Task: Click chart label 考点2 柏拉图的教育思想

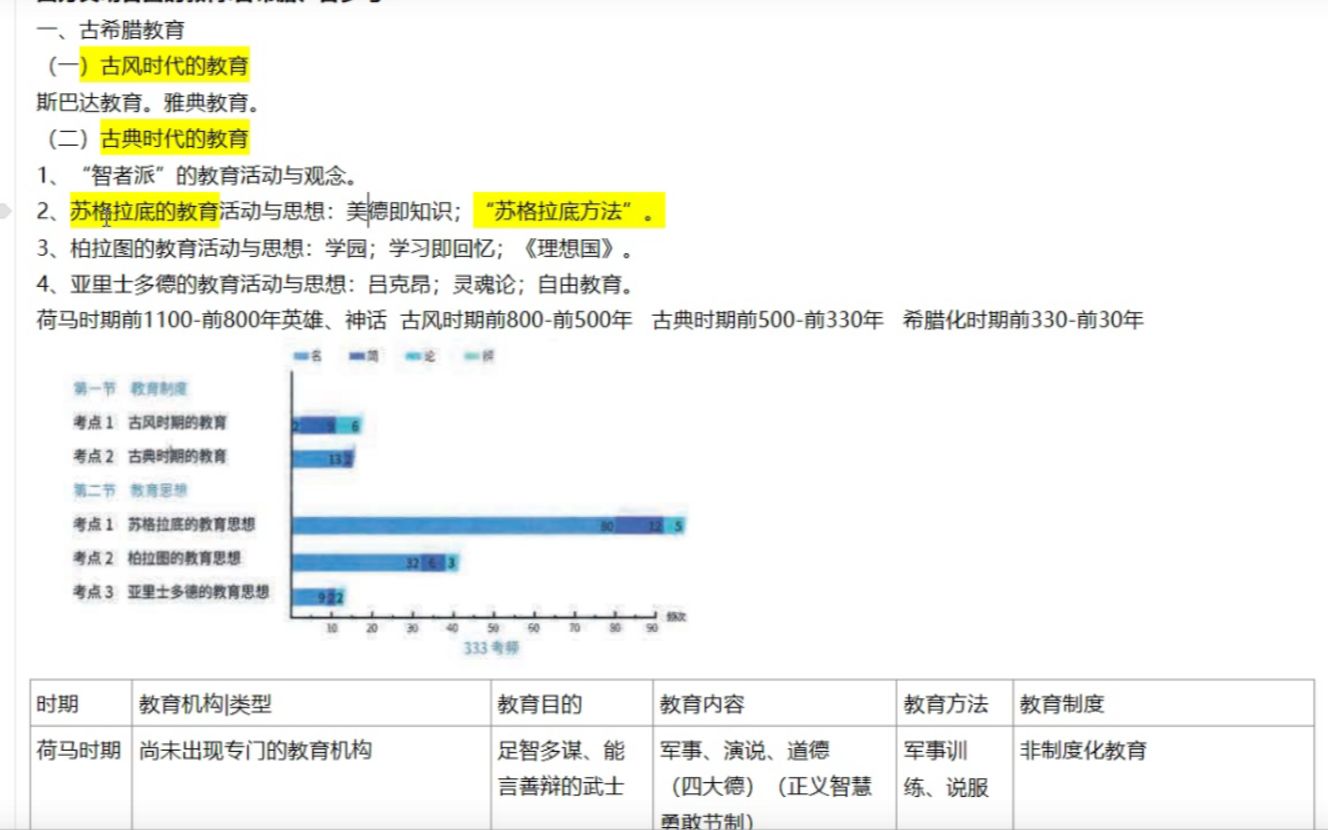Action: (x=157, y=558)
